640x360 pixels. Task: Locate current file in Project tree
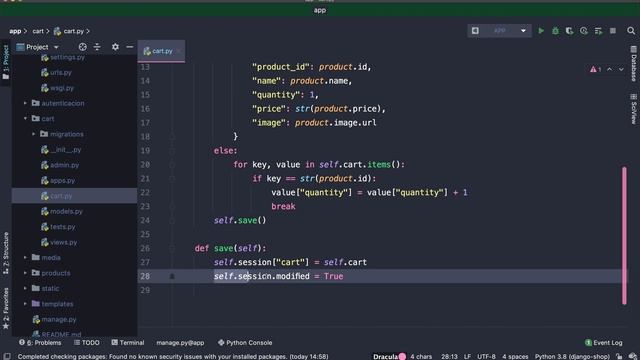[82, 47]
